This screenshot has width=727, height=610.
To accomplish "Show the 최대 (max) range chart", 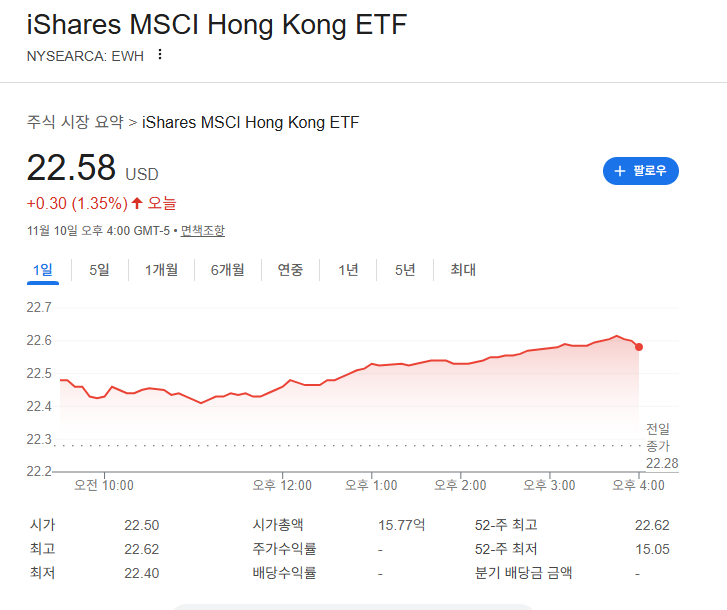I will click(463, 270).
